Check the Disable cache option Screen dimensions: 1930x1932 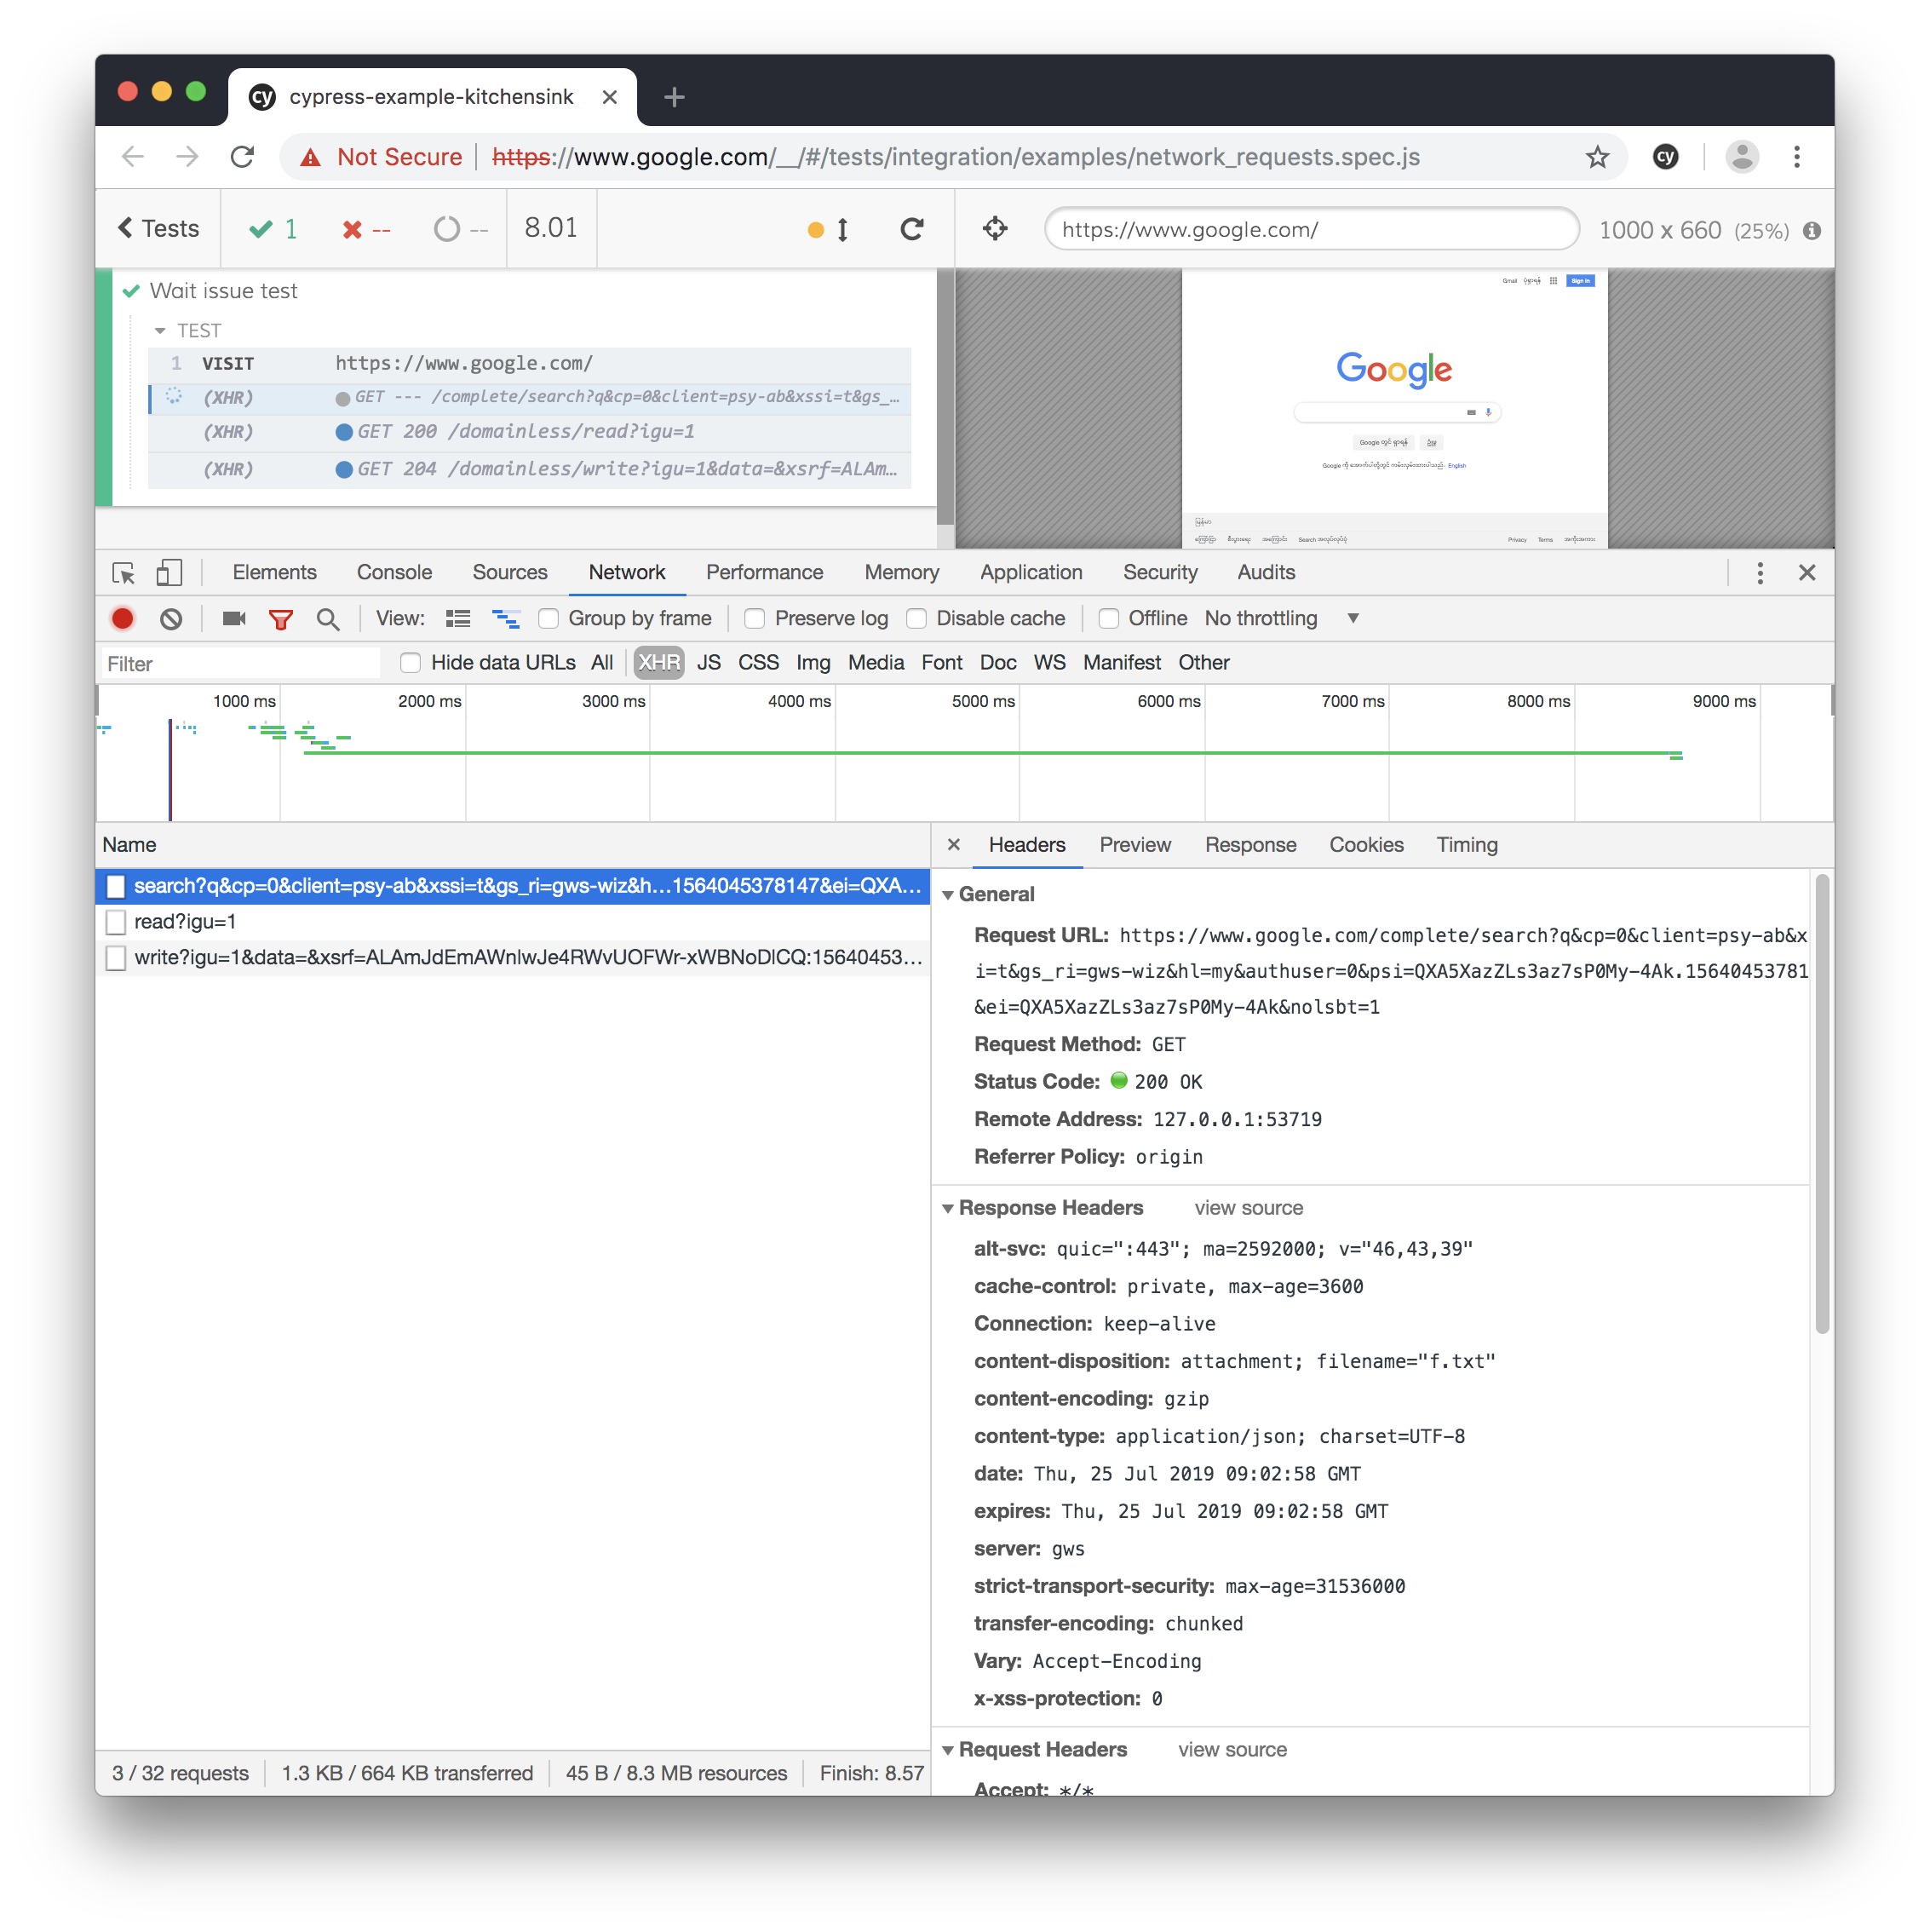tap(916, 619)
